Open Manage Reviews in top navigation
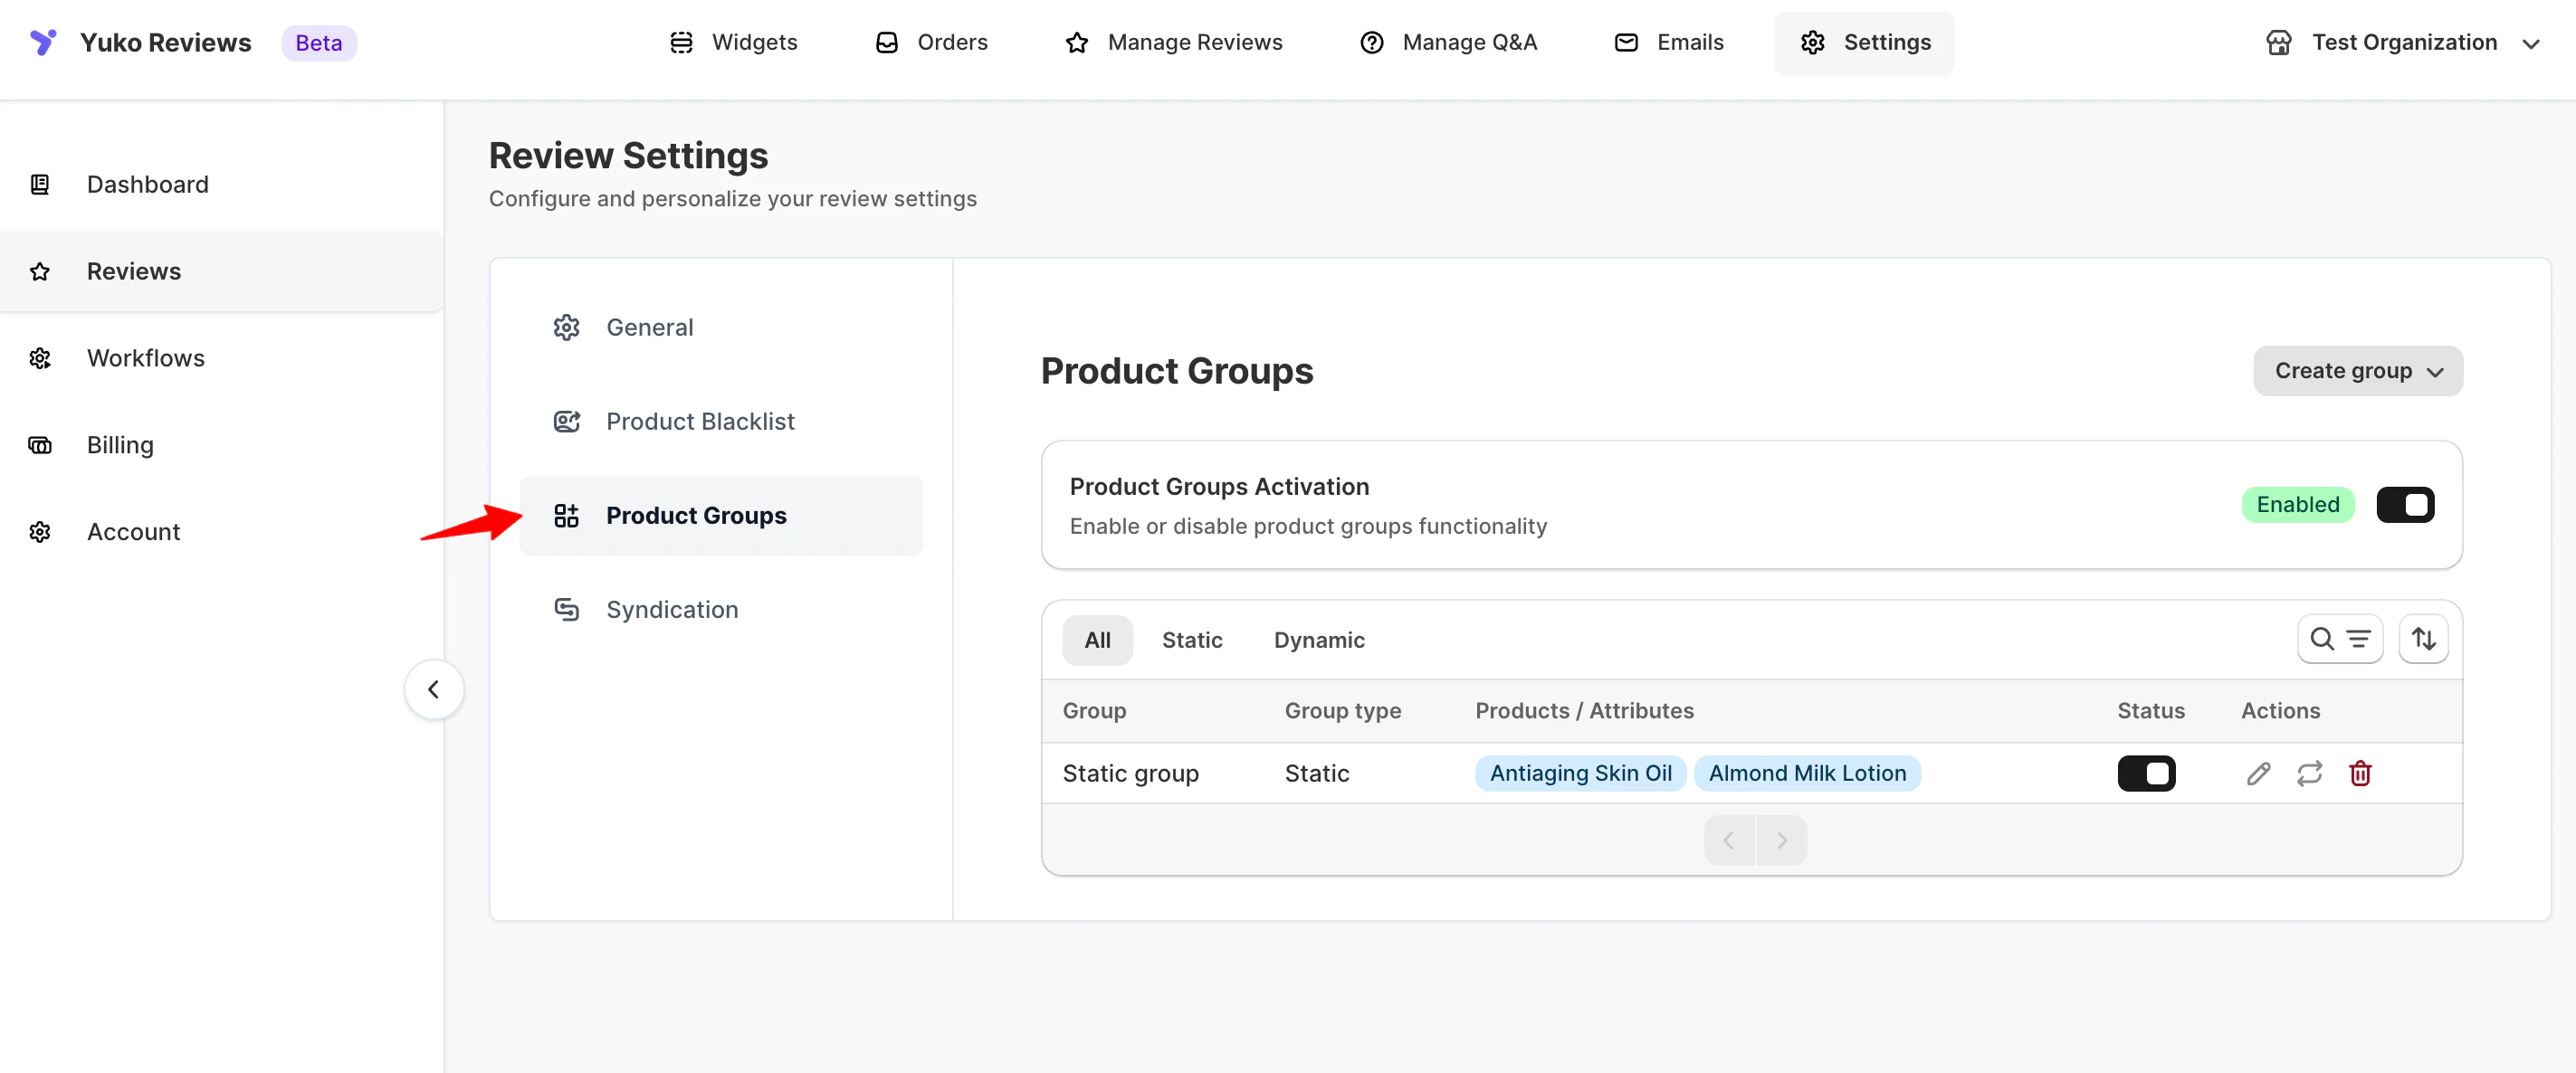This screenshot has height=1073, width=2576. pos(1174,42)
